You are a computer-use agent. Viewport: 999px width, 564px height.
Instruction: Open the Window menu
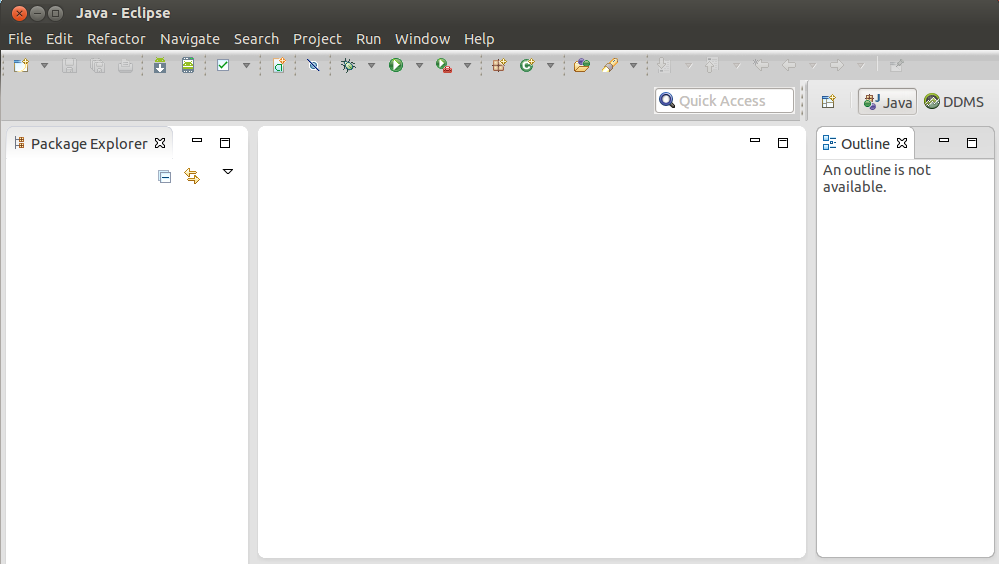pyautogui.click(x=422, y=39)
